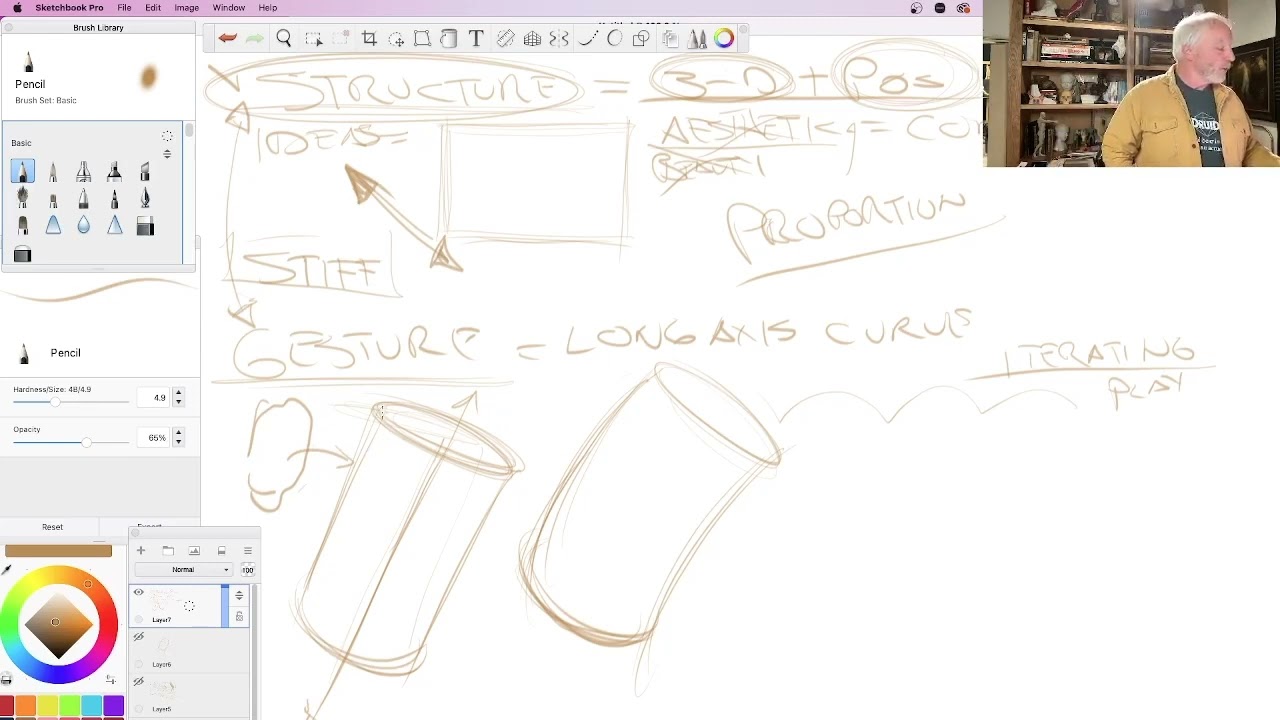Open the Draw Style shapes tool
This screenshot has width=1280, height=720.
coord(641,39)
